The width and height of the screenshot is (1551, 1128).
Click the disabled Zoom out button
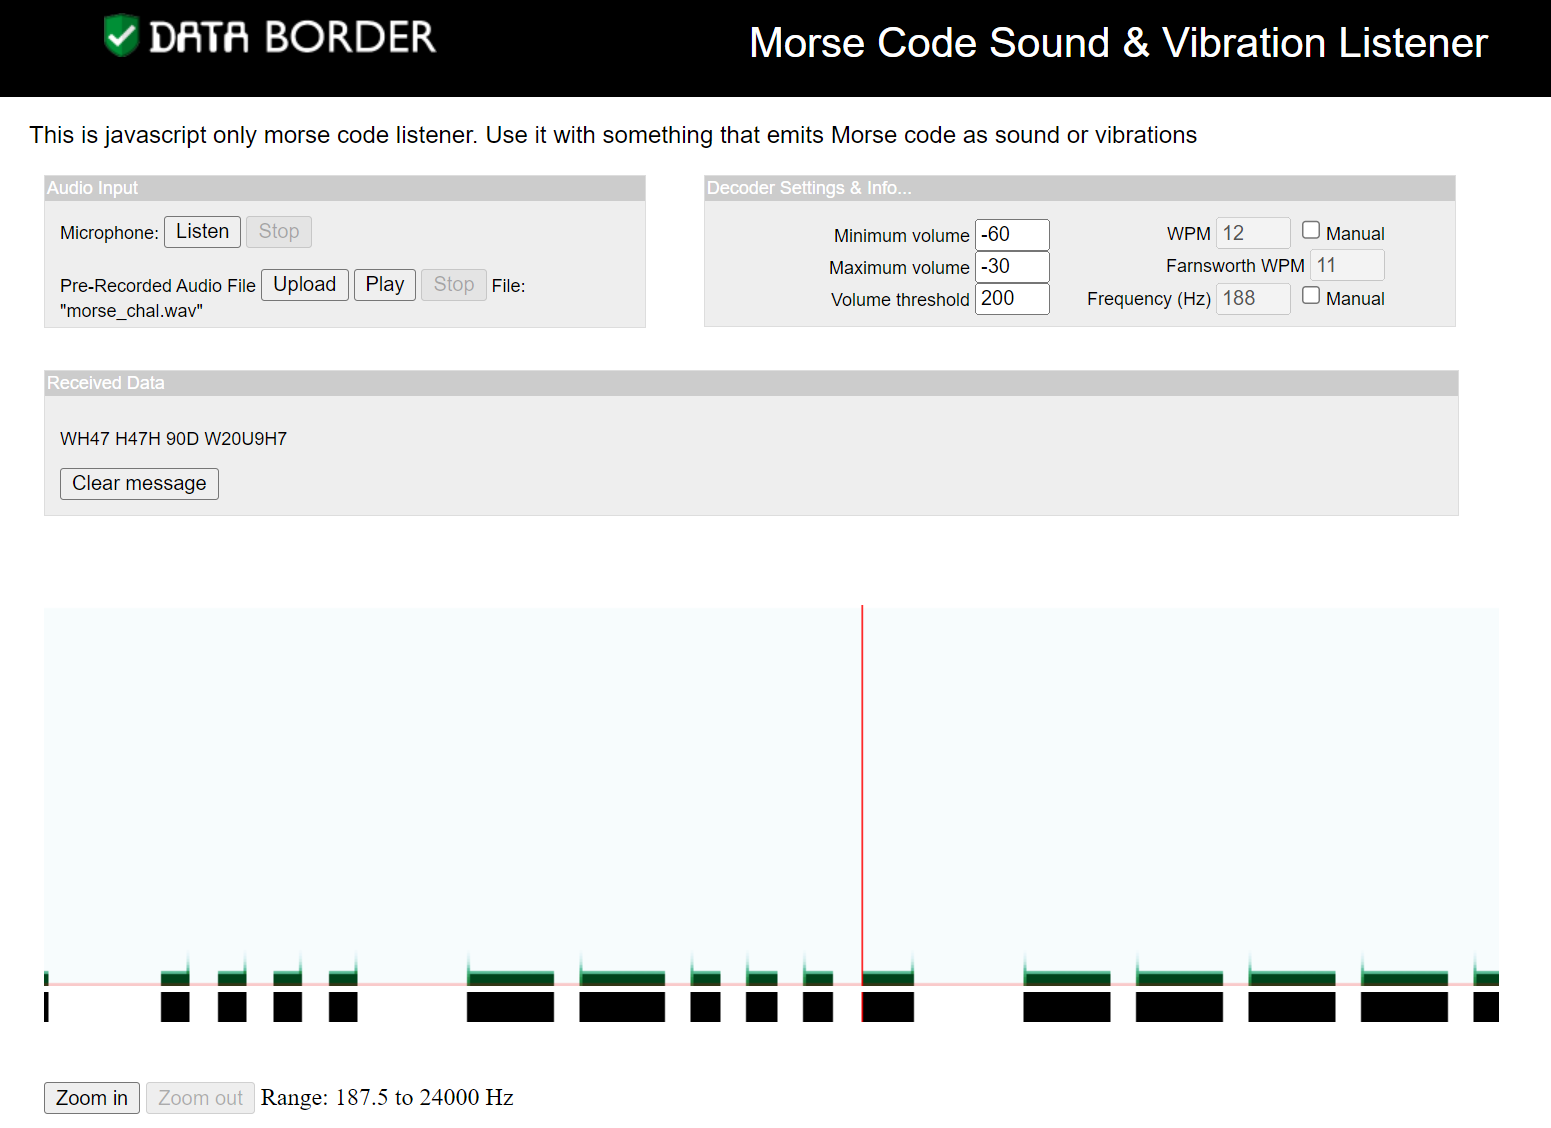coord(200,1098)
